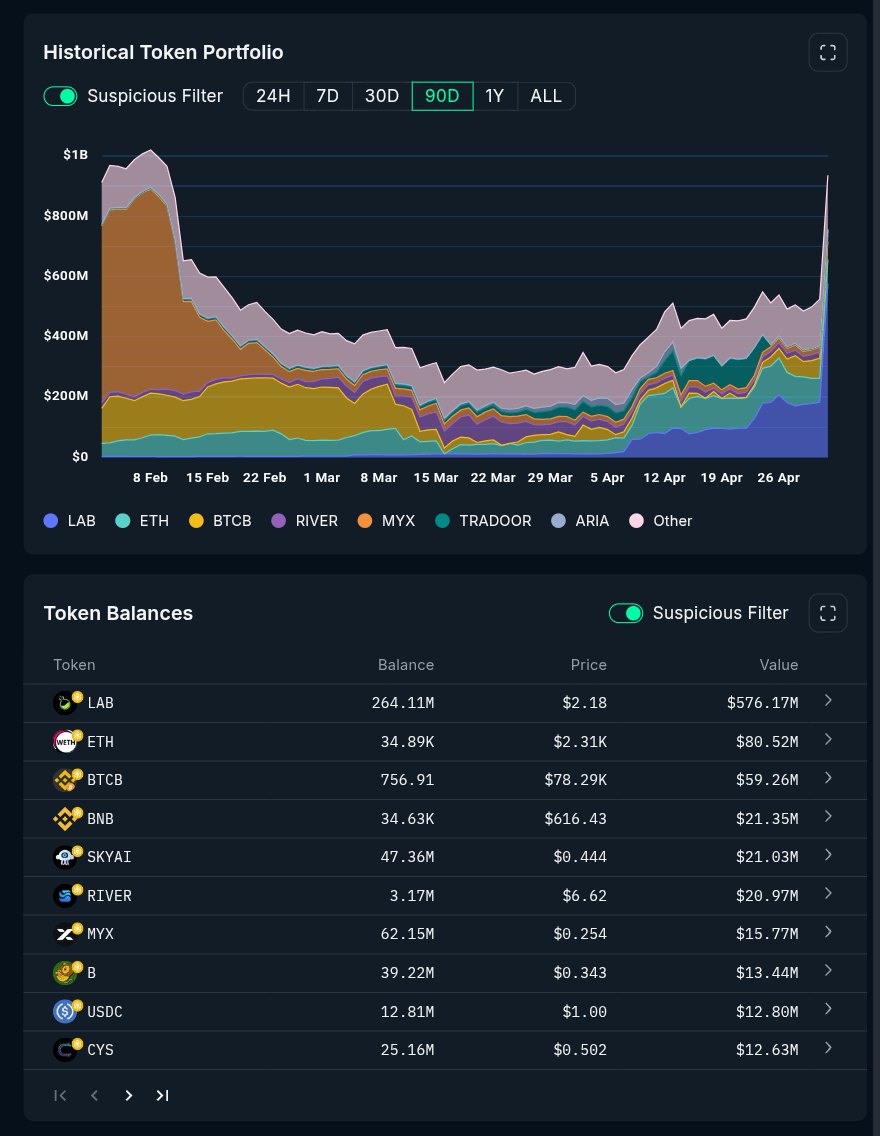The image size is (880, 1136).
Task: Select the 30D time range
Action: tap(382, 96)
